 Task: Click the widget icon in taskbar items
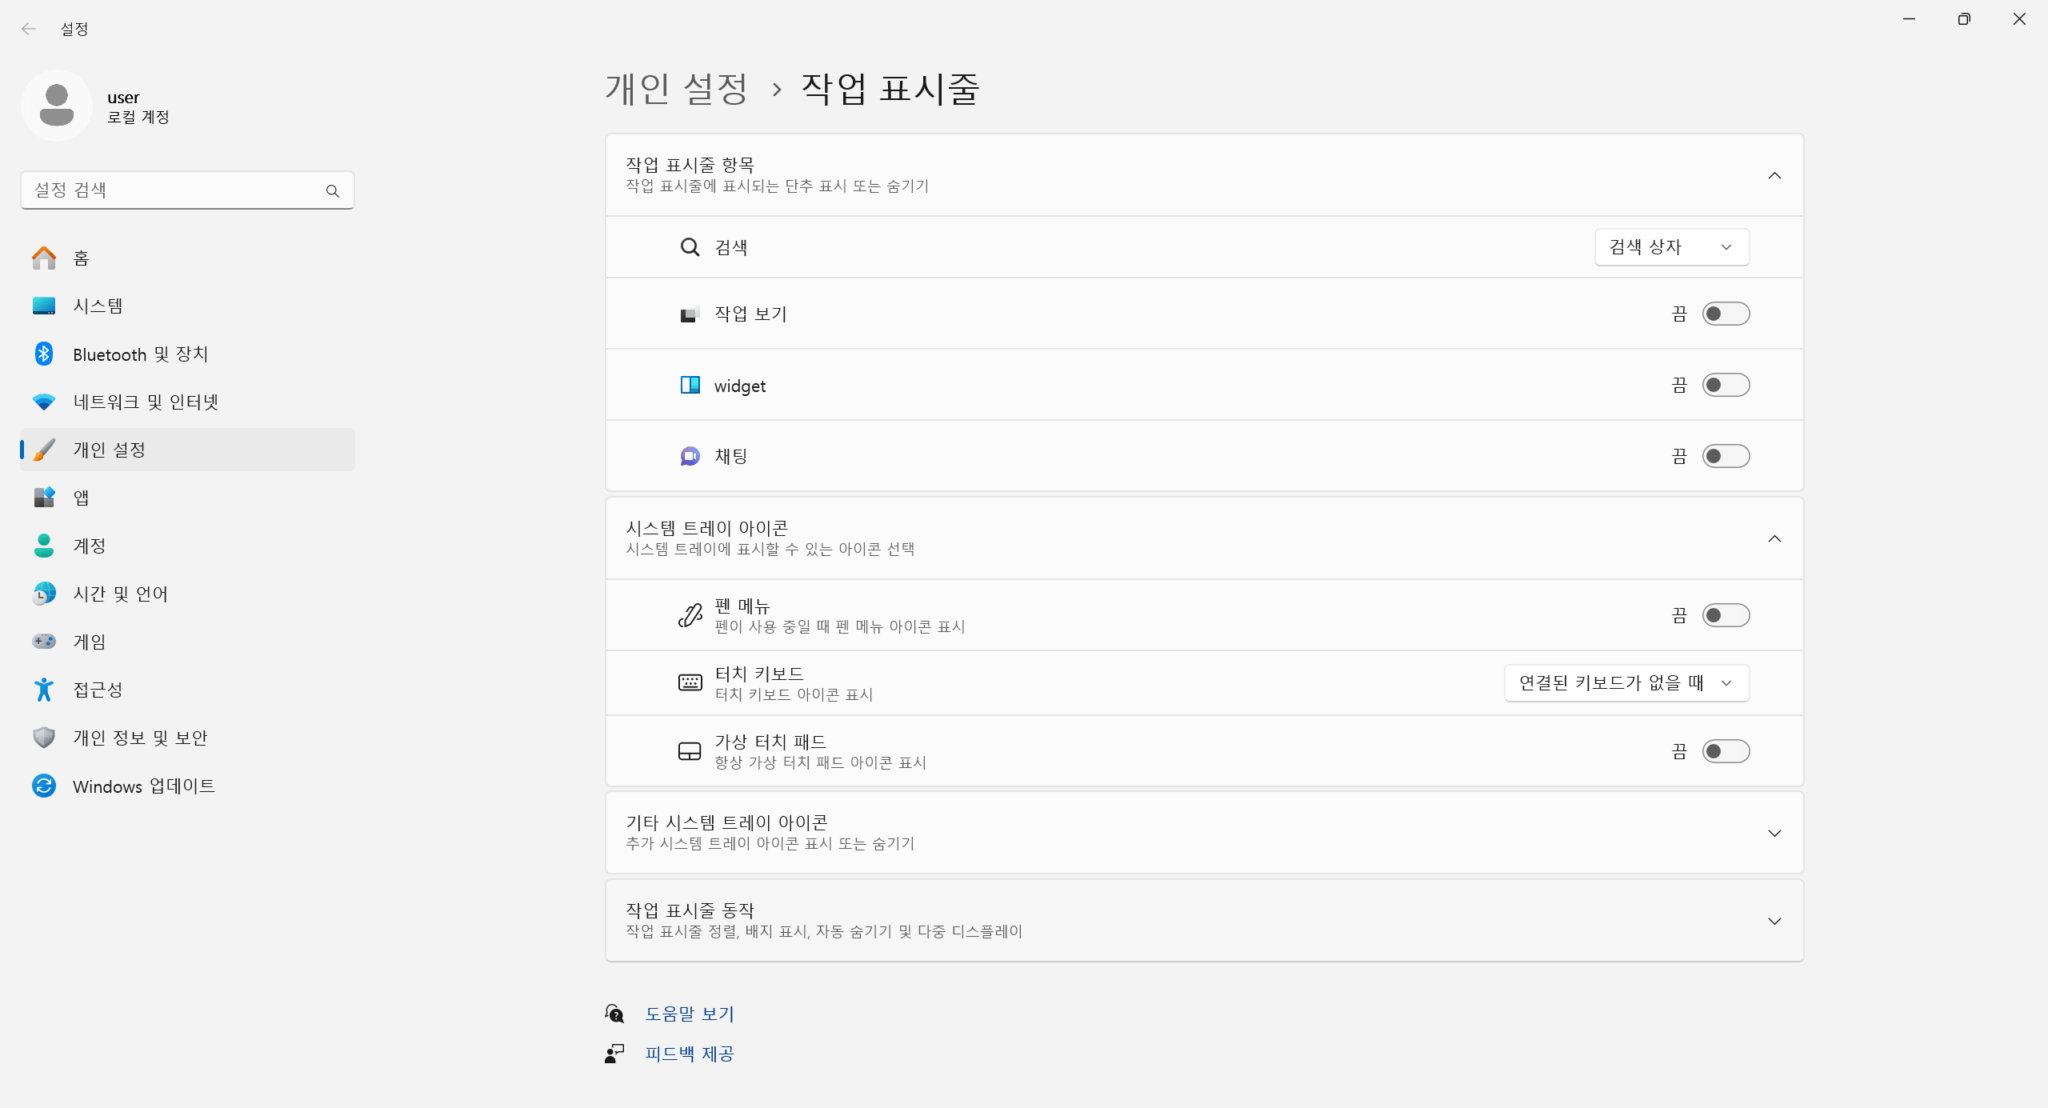point(690,385)
